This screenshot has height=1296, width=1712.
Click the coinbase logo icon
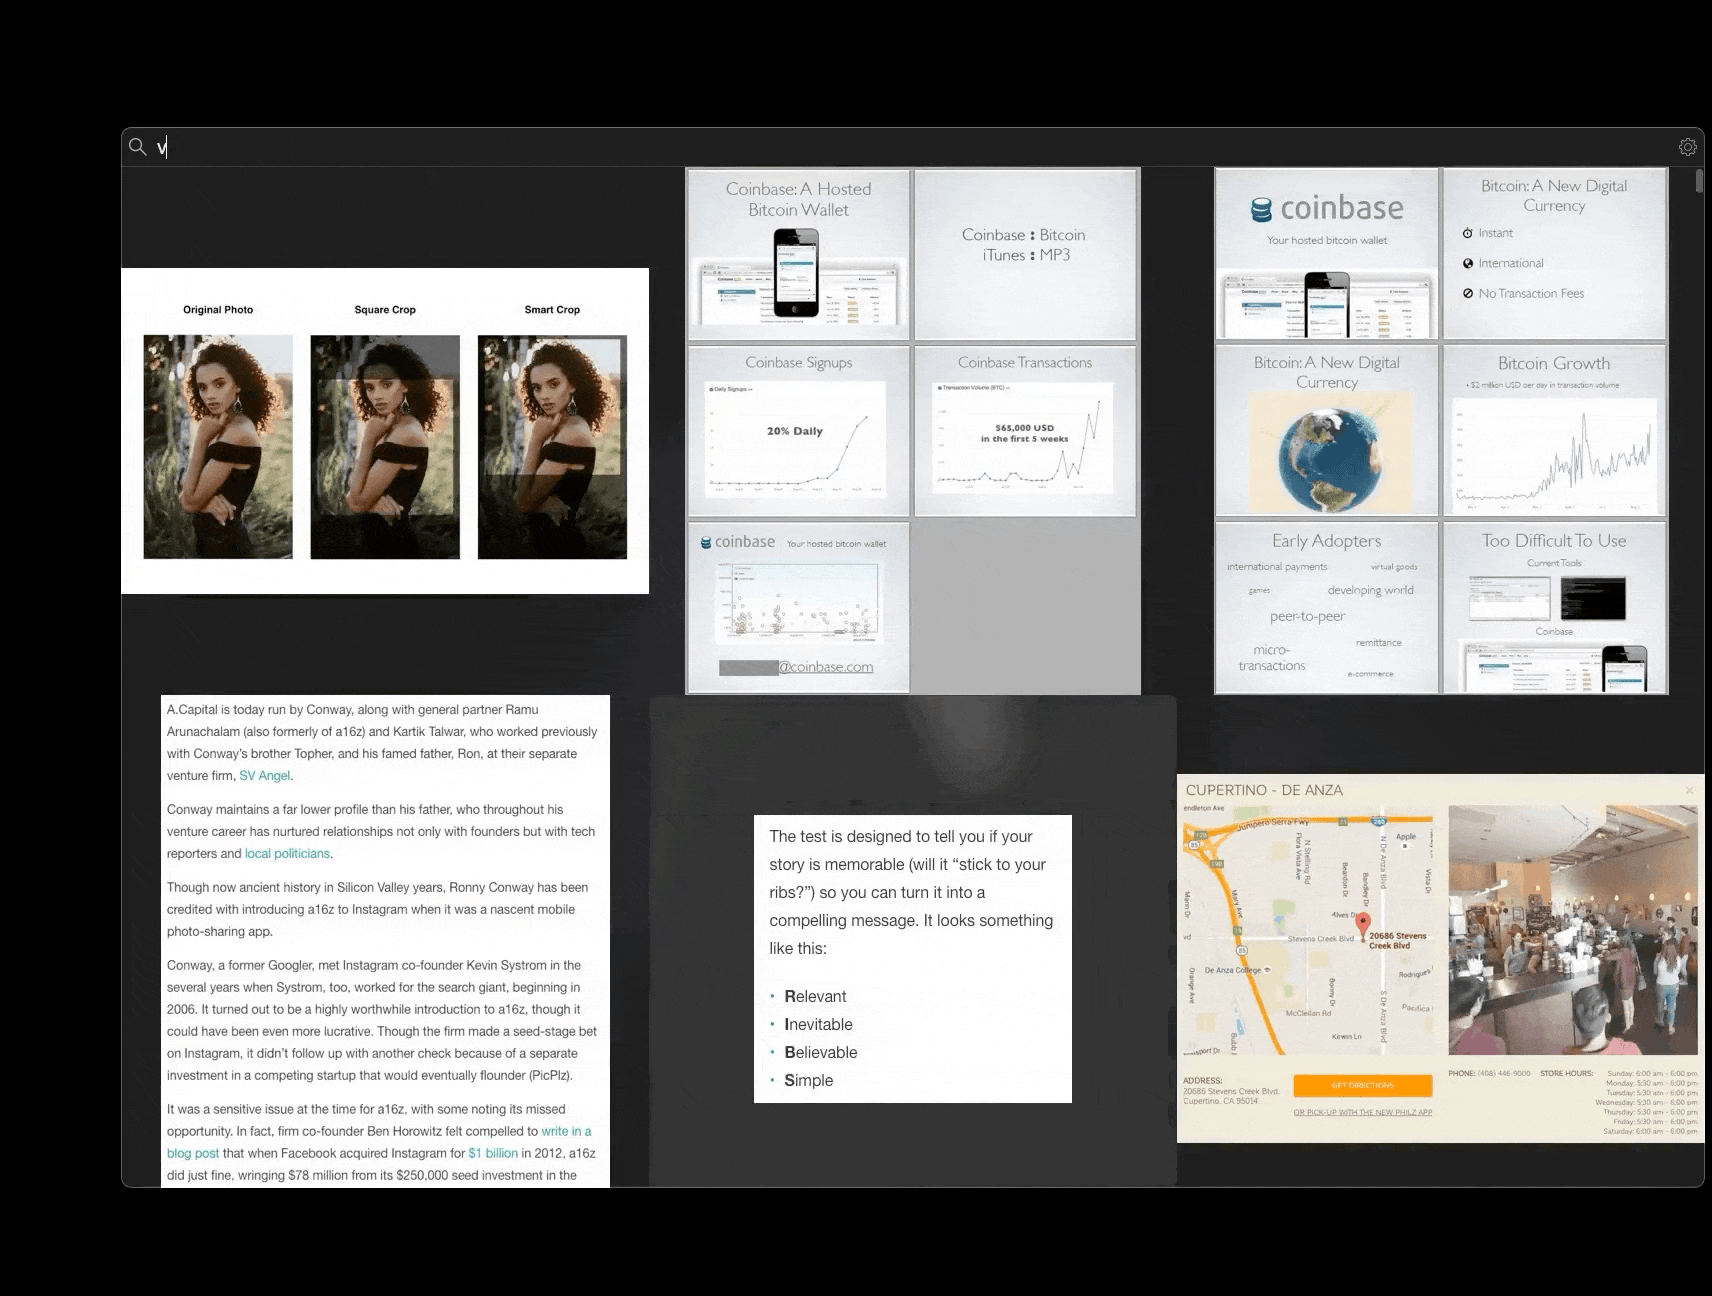click(x=1261, y=209)
